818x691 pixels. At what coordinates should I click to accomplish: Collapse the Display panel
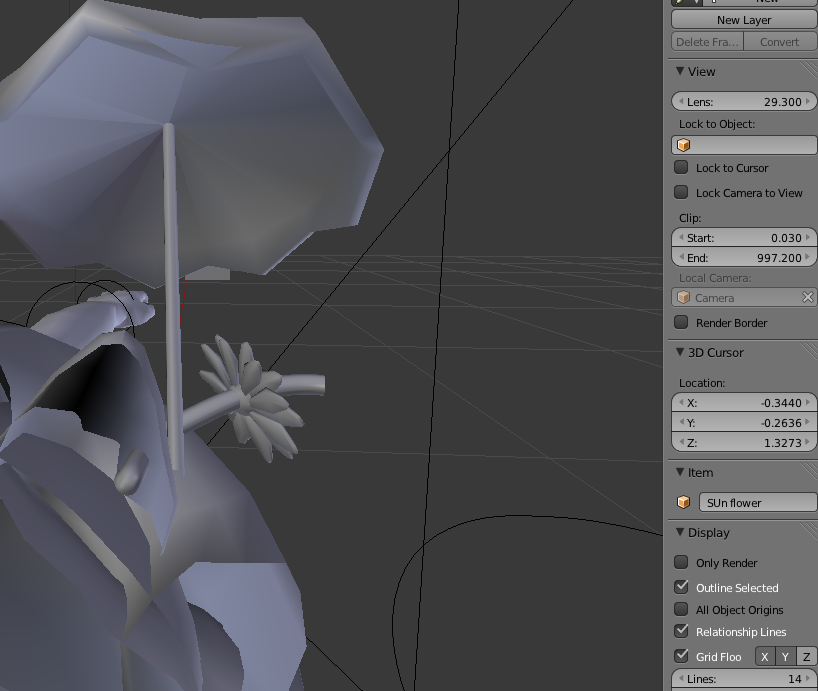coord(680,532)
